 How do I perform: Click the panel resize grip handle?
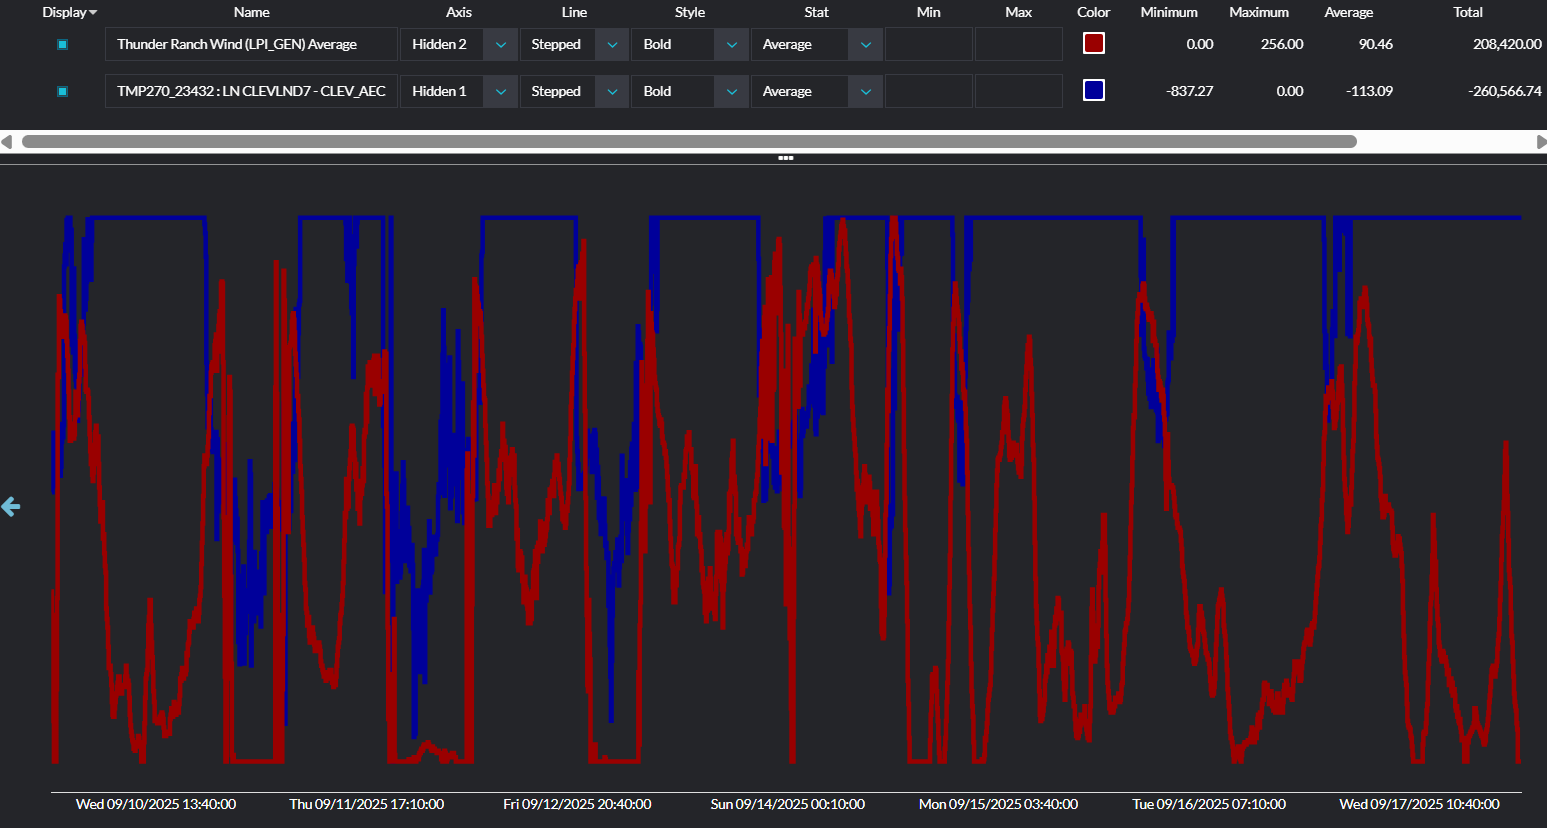785,158
